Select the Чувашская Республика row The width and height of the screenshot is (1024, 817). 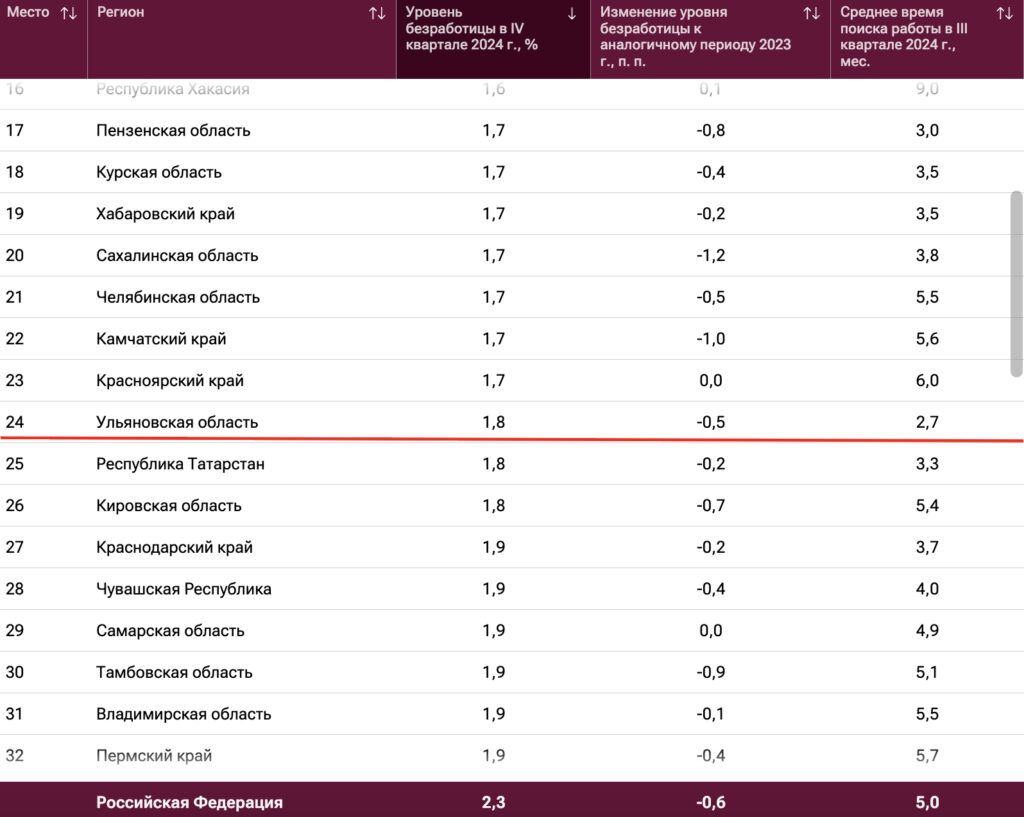click(512, 589)
